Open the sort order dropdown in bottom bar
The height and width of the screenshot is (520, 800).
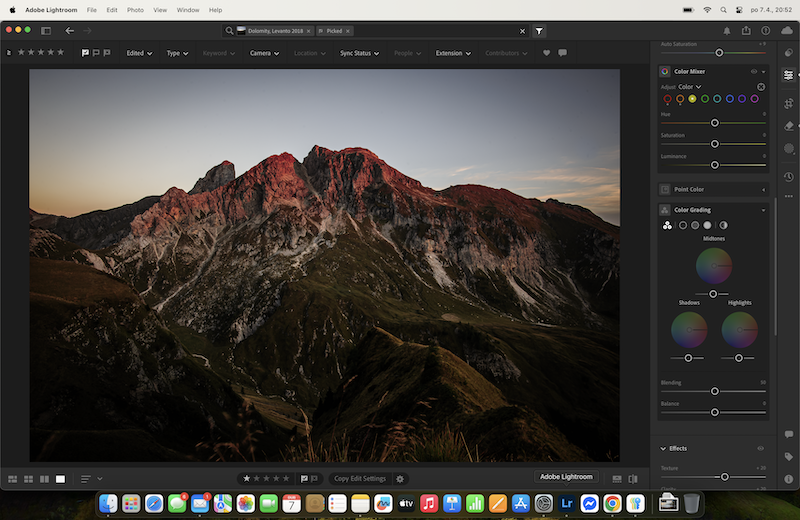(x=92, y=479)
